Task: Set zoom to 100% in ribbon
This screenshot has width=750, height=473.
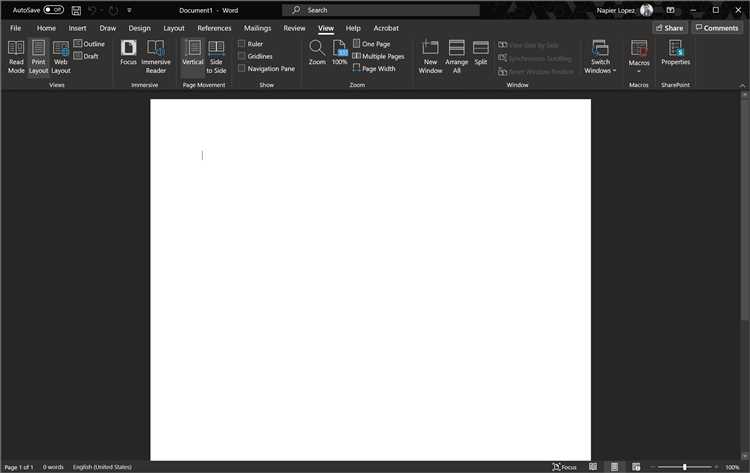Action: click(x=340, y=53)
